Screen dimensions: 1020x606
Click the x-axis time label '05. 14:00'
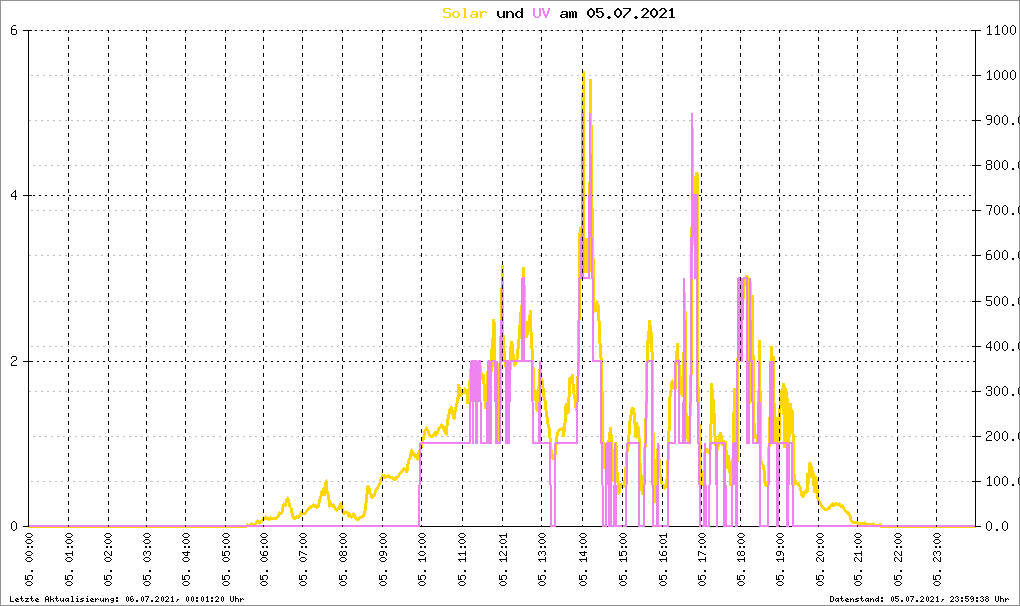583,560
